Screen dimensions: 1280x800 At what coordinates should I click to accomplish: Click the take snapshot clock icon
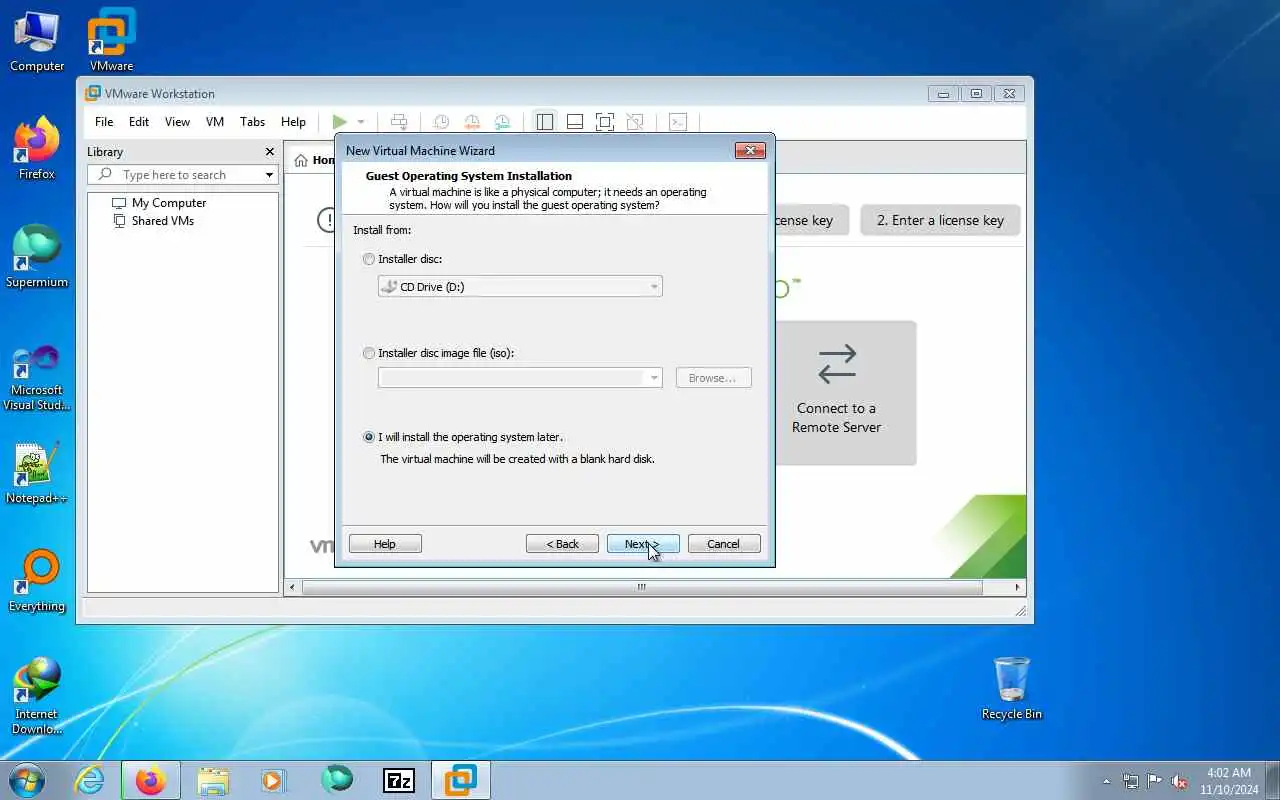pos(441,122)
